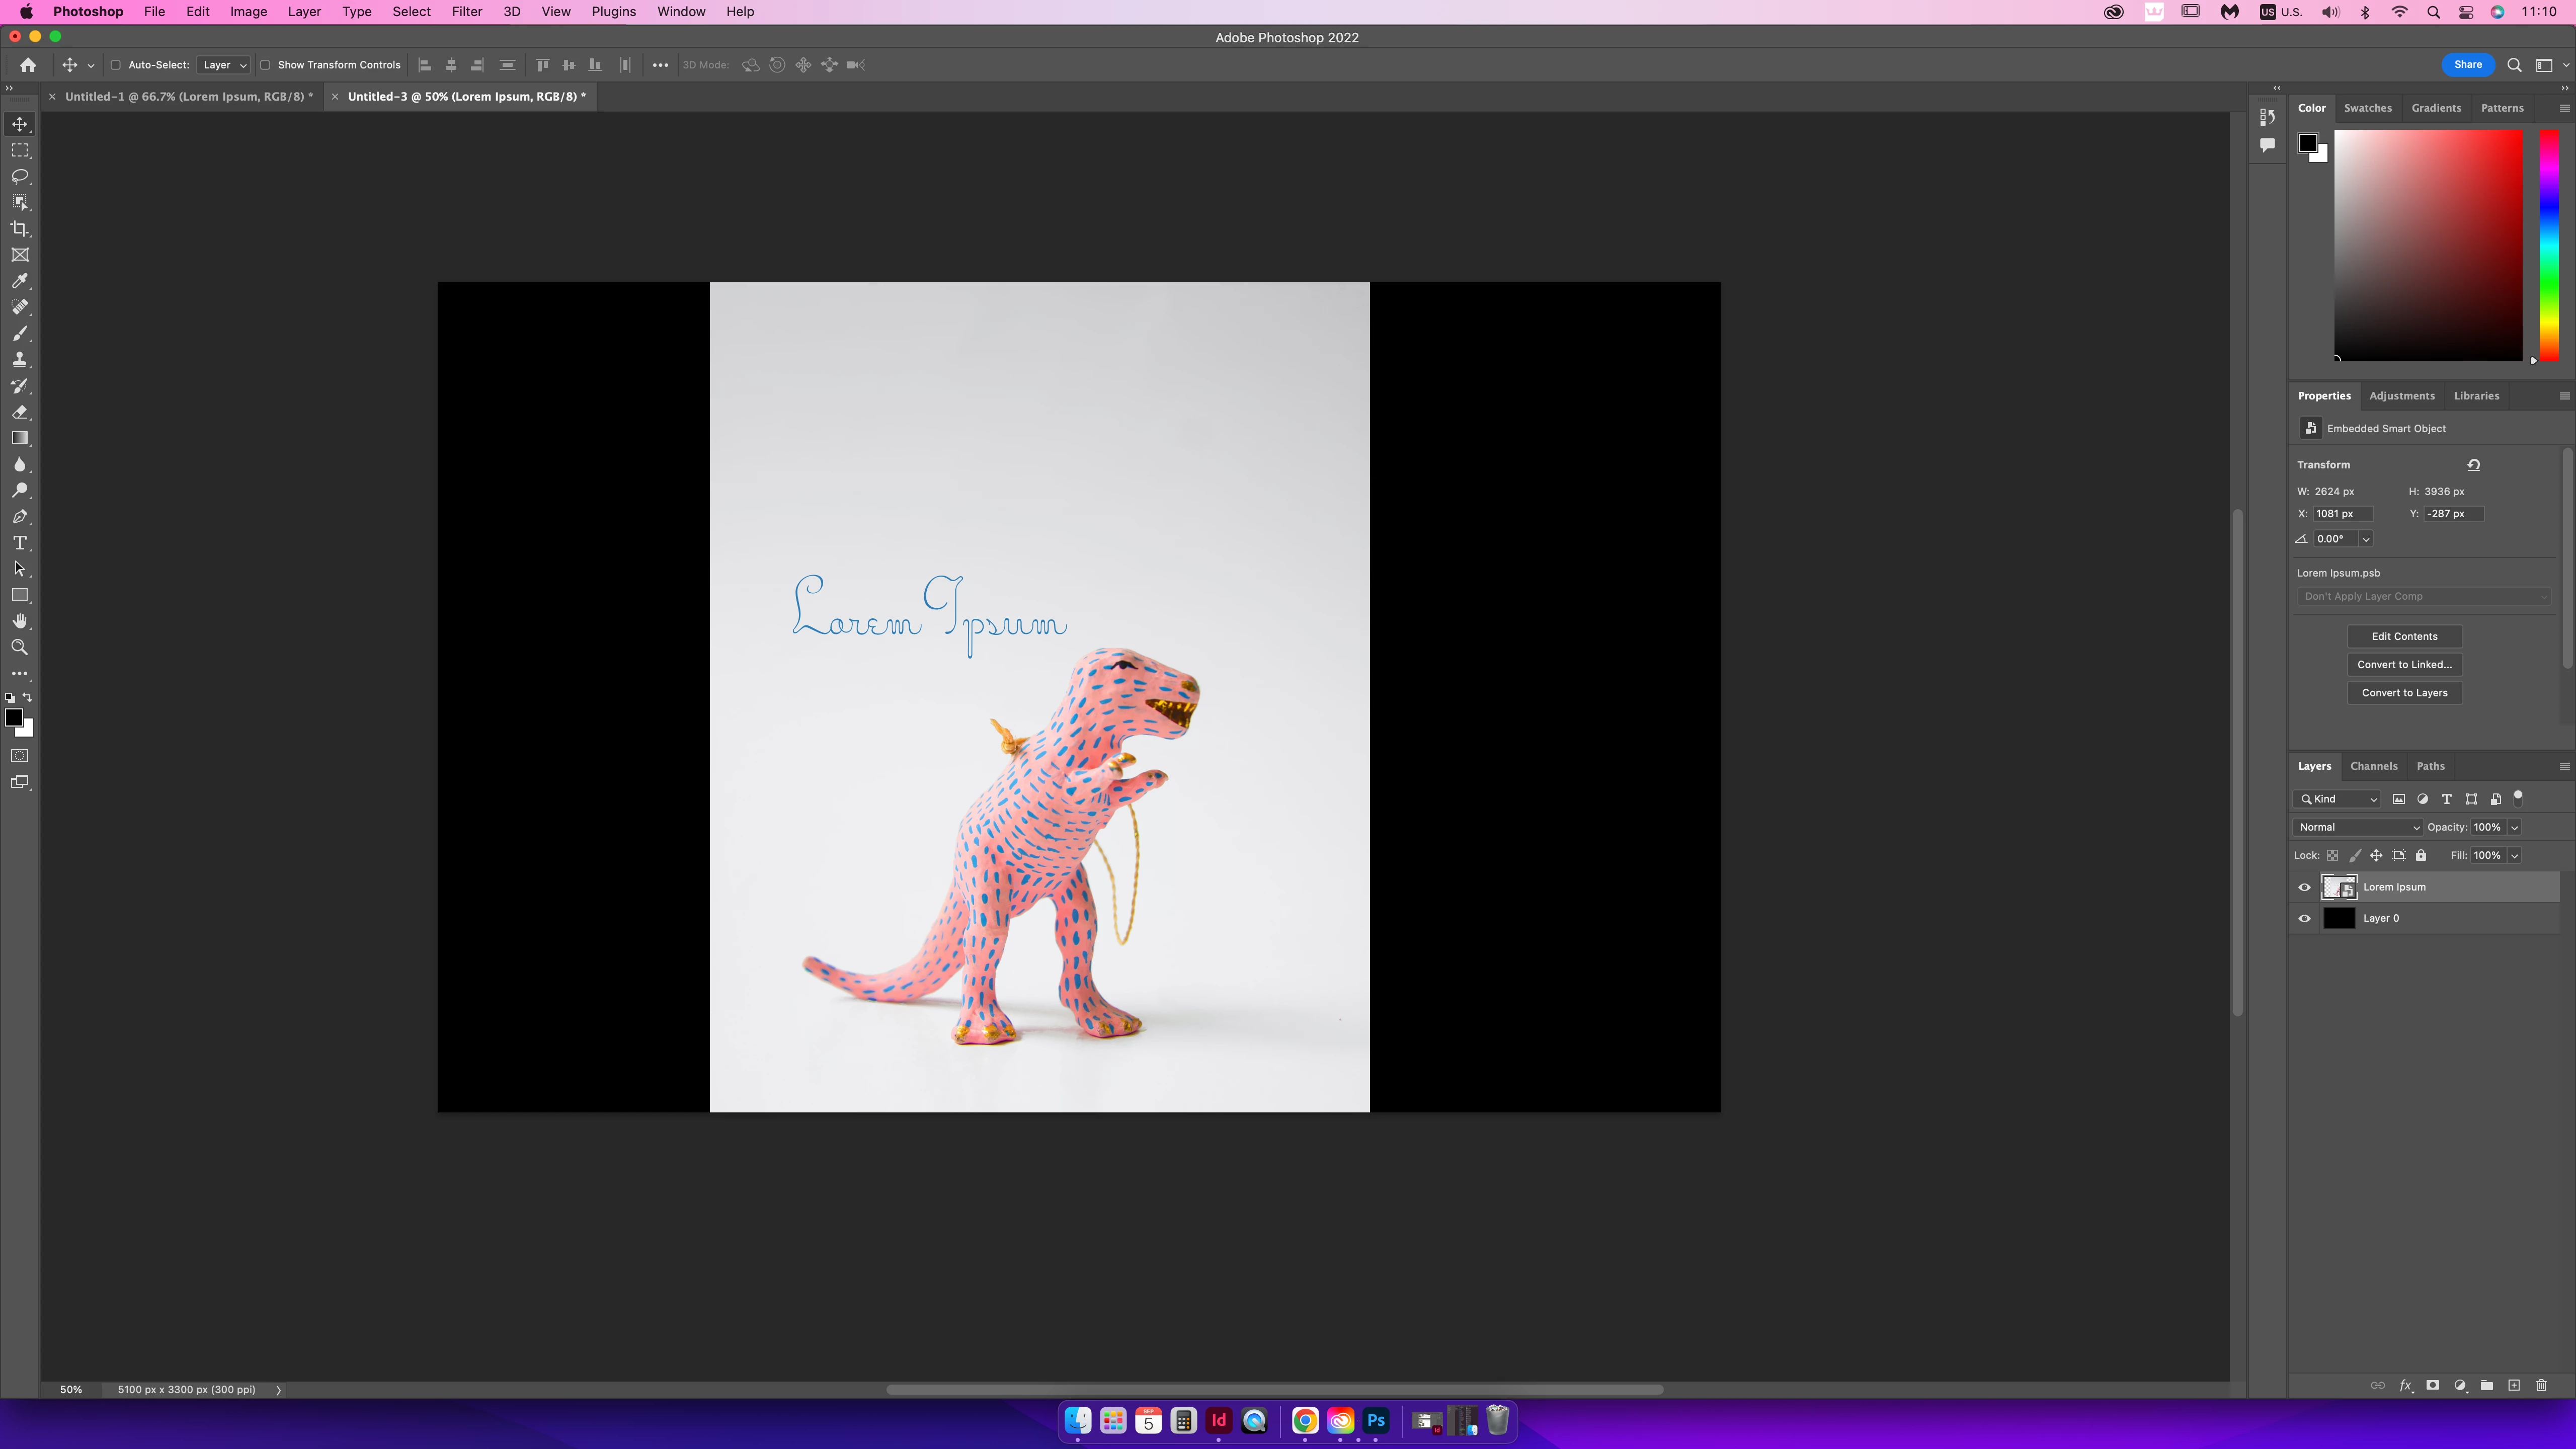Select the Lasso tool

[x=20, y=177]
